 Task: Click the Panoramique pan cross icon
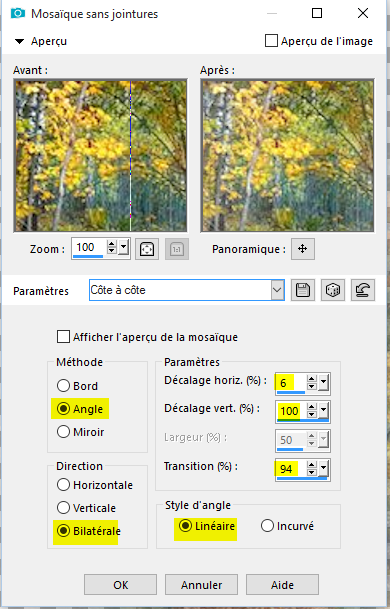tap(303, 249)
